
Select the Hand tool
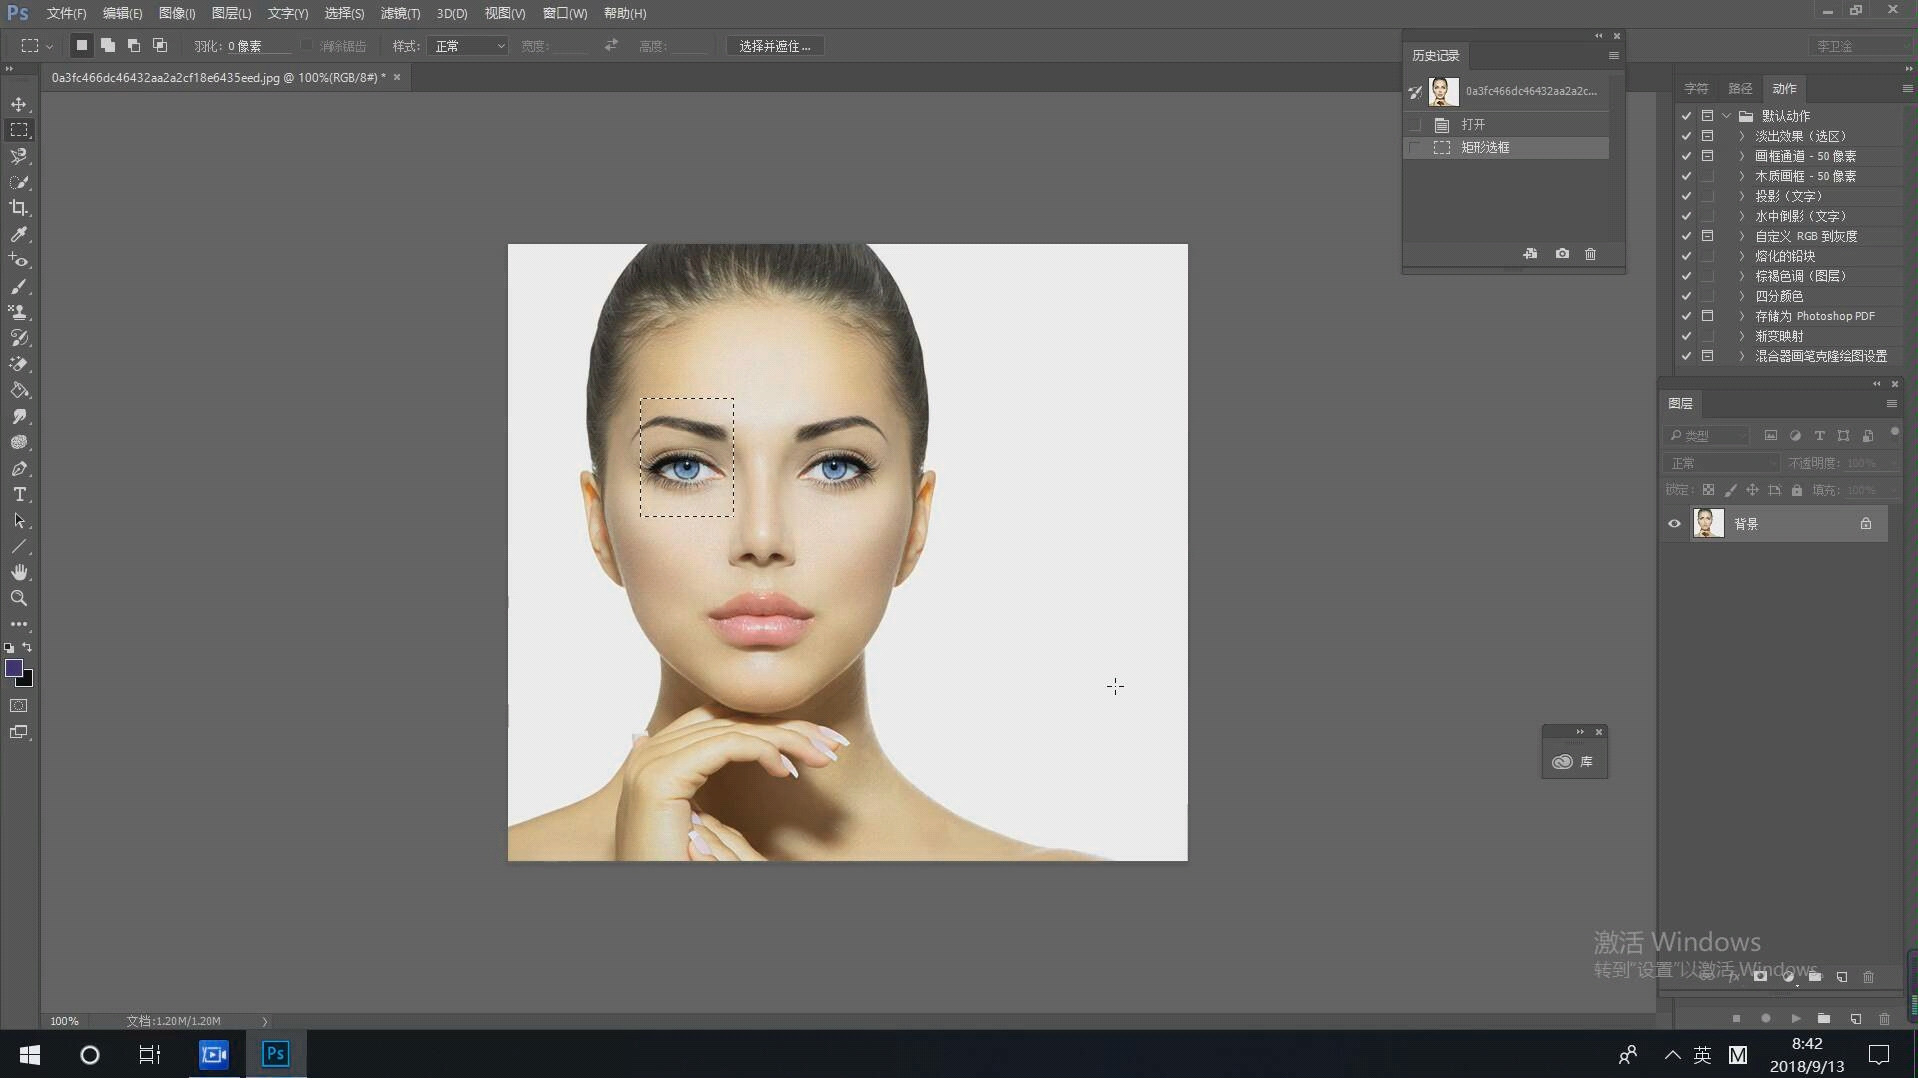(x=19, y=572)
